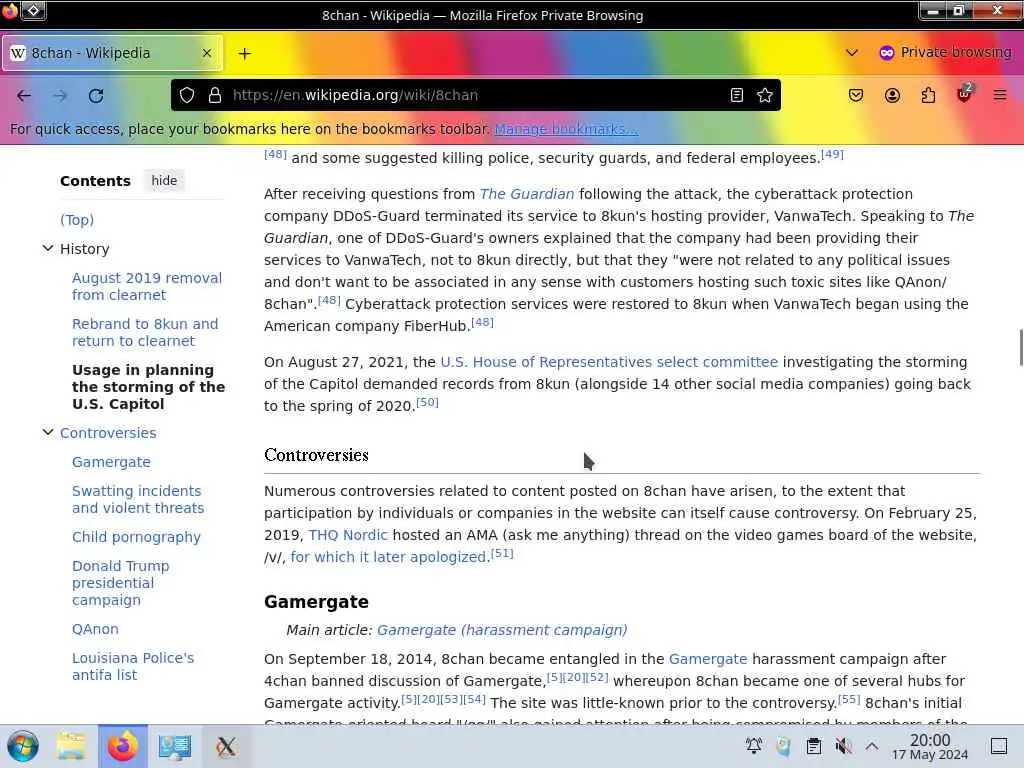Open Donald Trump presidential campaign entry
The image size is (1024, 768).
(120, 583)
